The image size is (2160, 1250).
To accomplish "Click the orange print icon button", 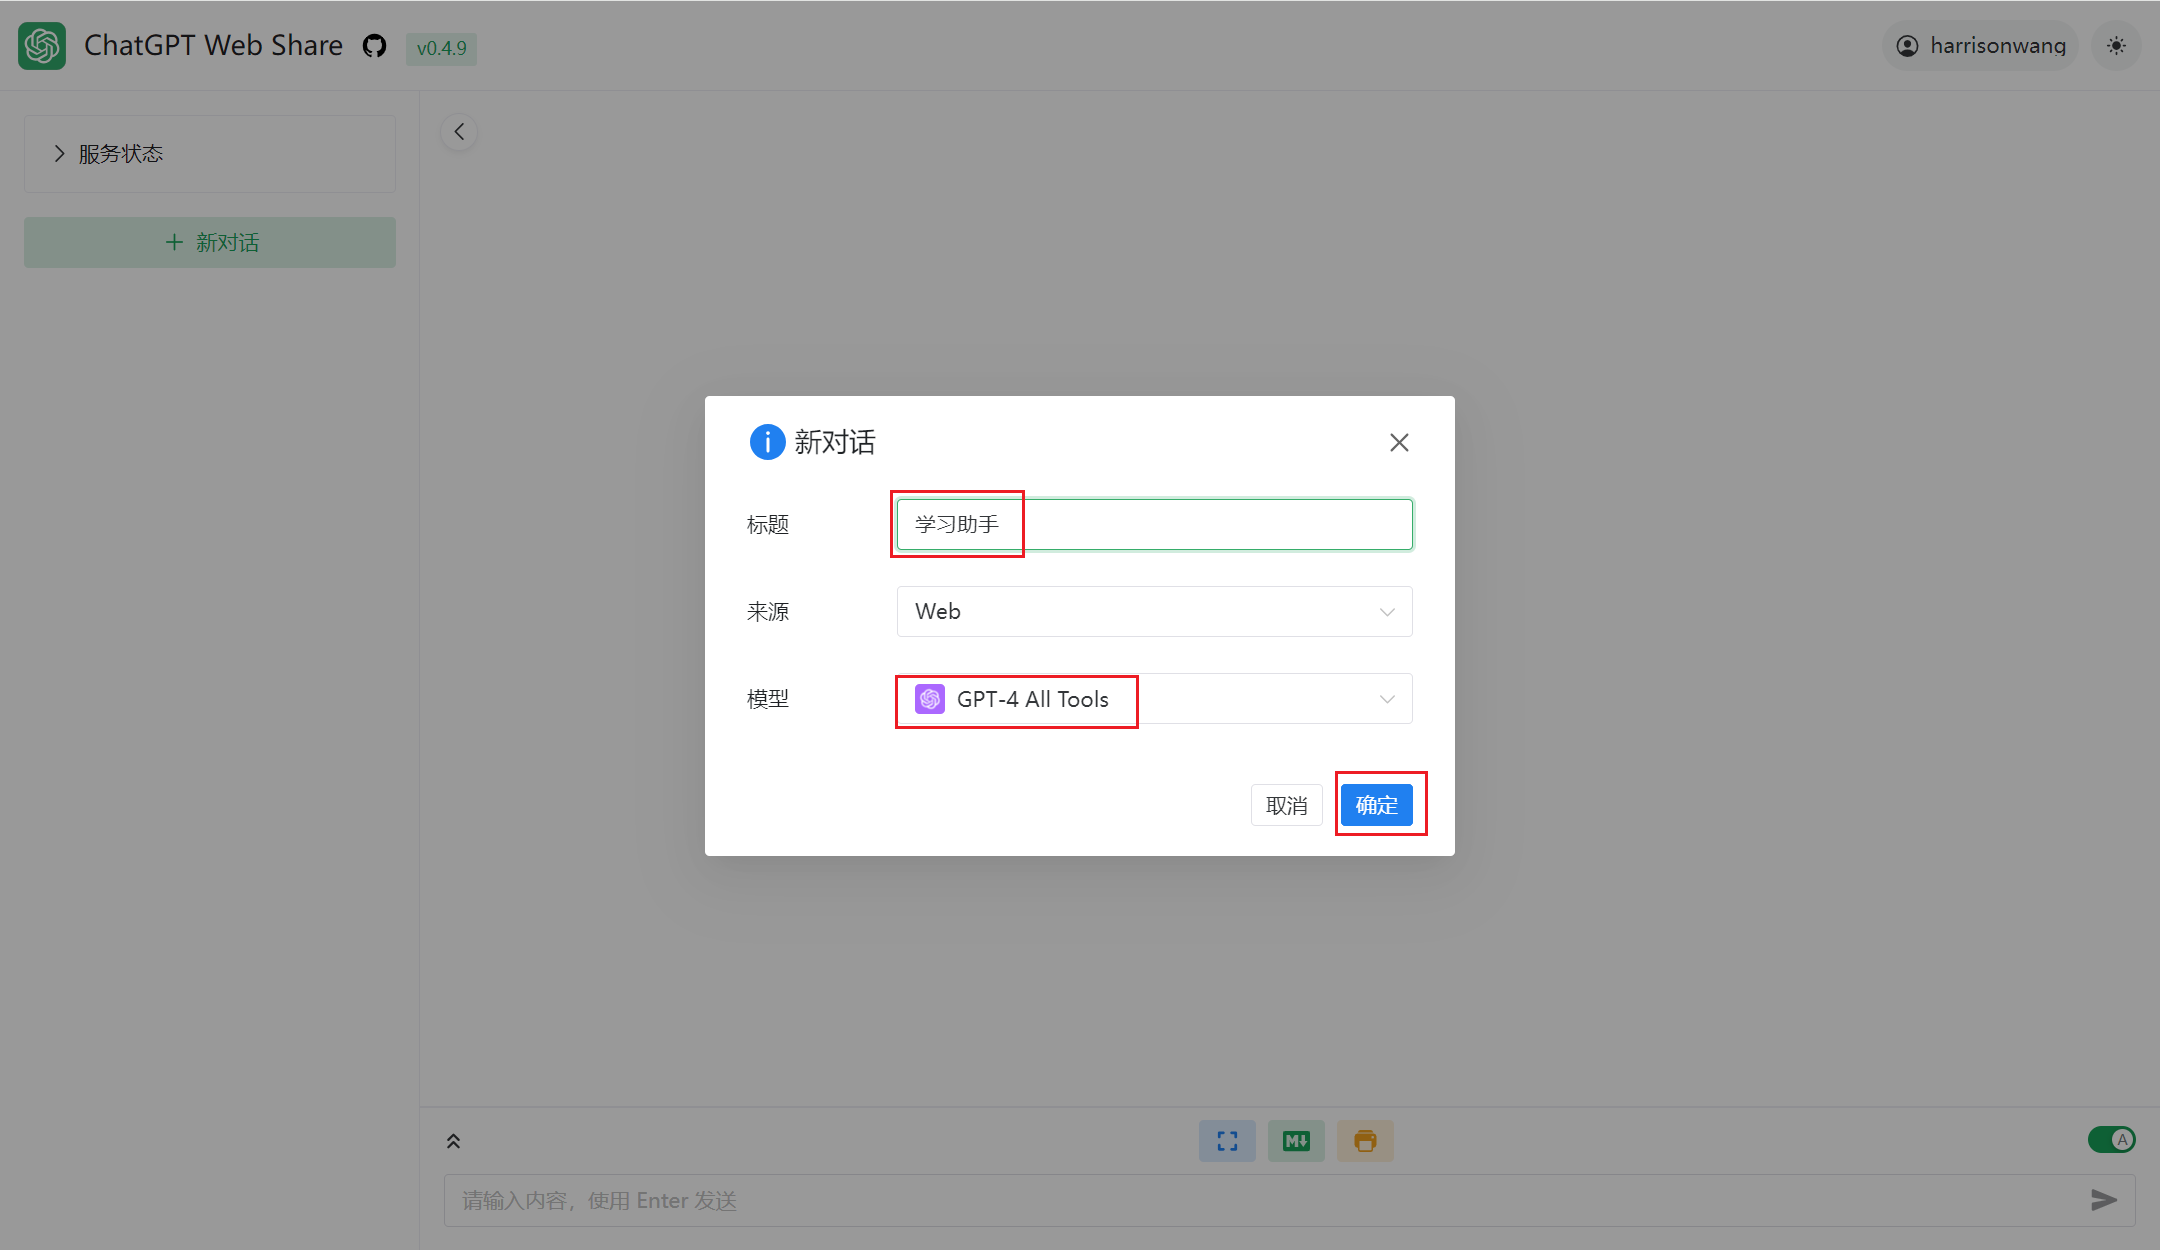I will tap(1365, 1141).
